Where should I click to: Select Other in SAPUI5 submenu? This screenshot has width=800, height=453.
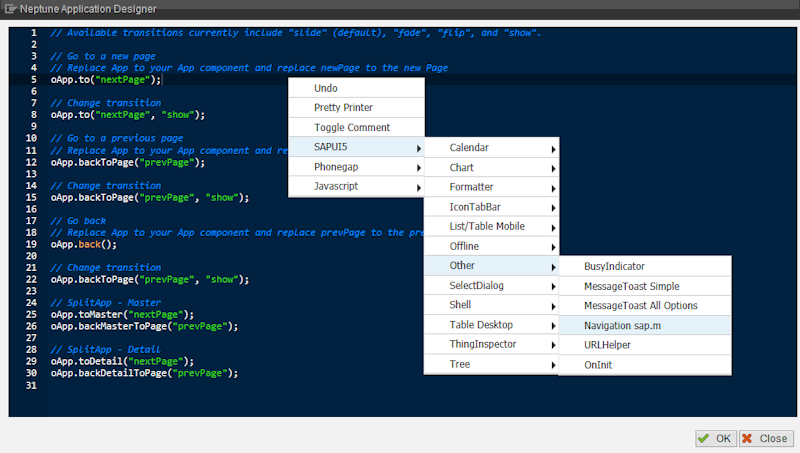[491, 265]
